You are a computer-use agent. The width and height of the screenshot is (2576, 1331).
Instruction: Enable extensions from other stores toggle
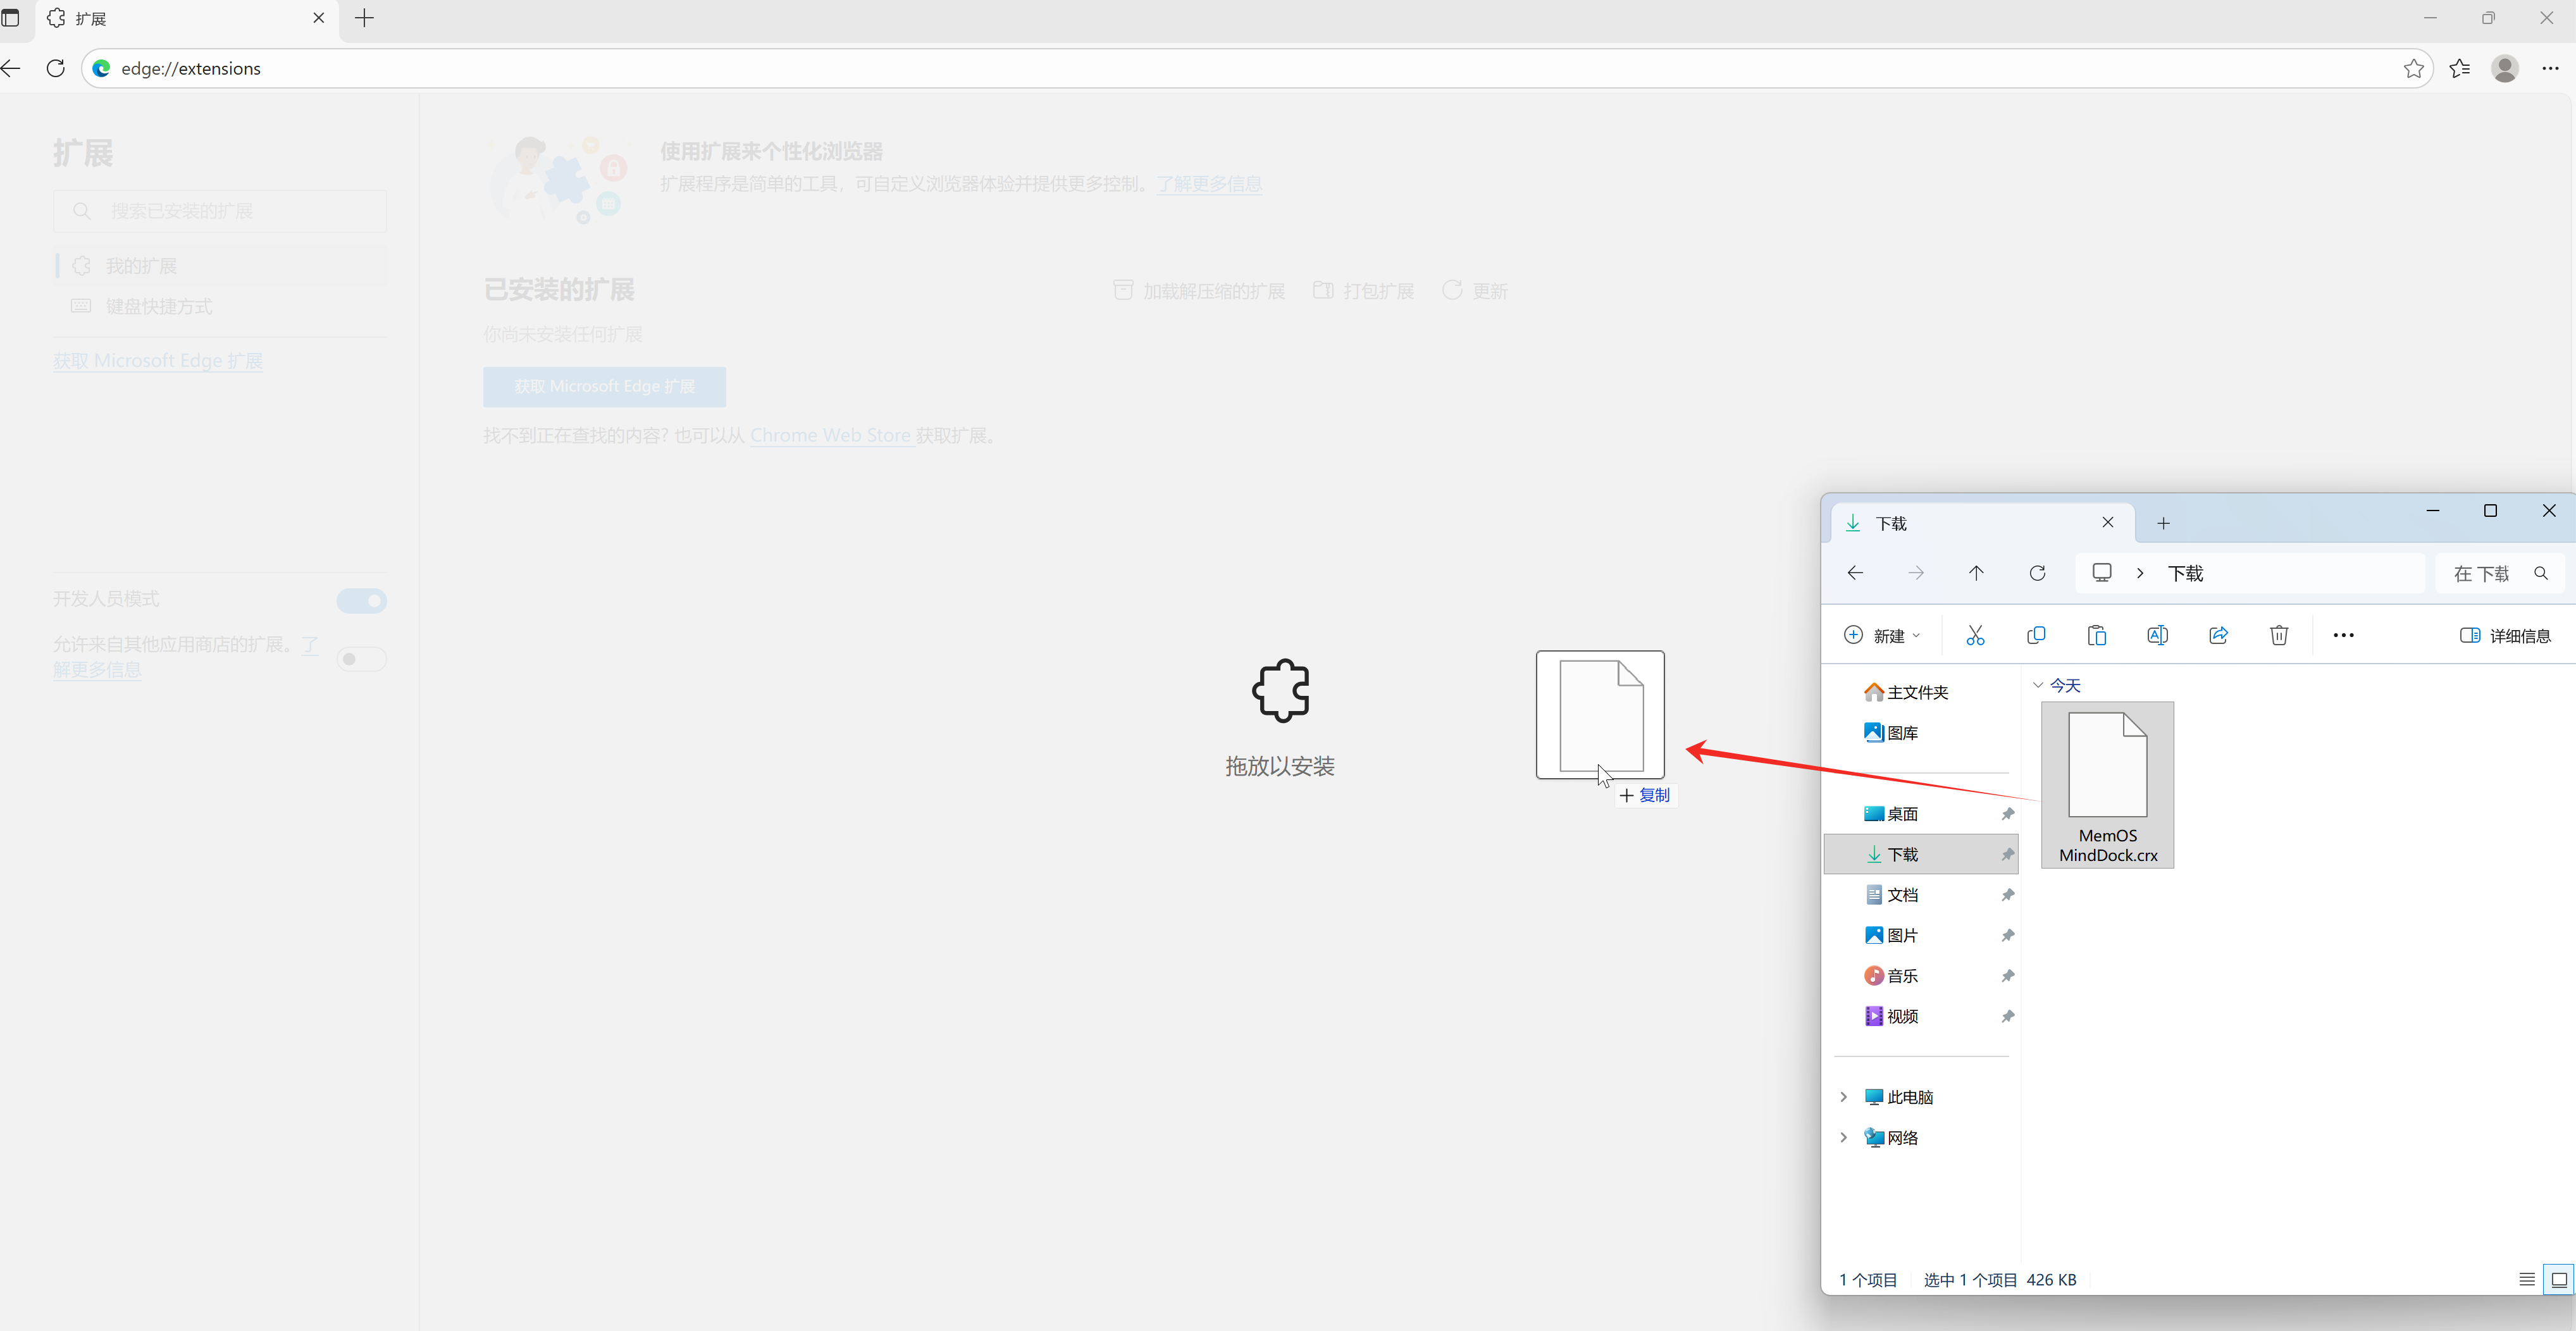[x=361, y=659]
